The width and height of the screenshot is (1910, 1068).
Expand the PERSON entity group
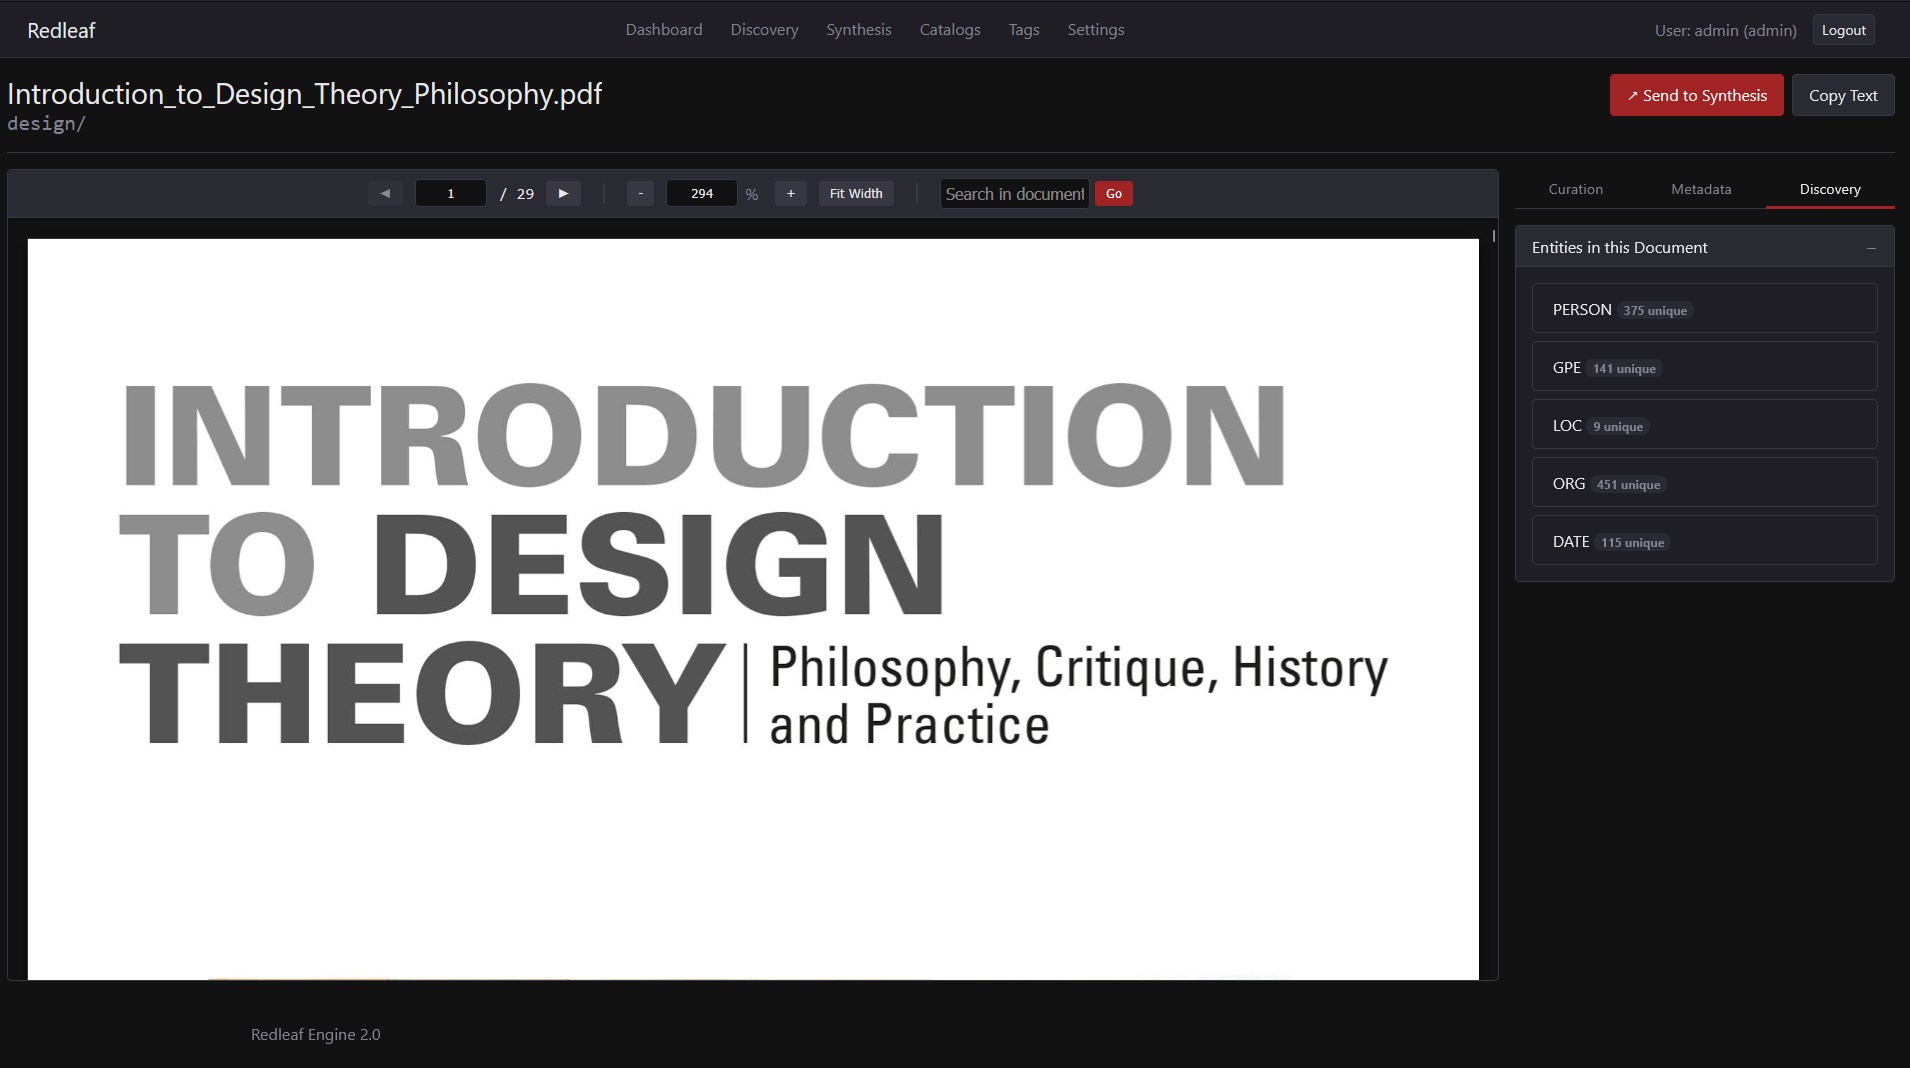(x=1703, y=309)
